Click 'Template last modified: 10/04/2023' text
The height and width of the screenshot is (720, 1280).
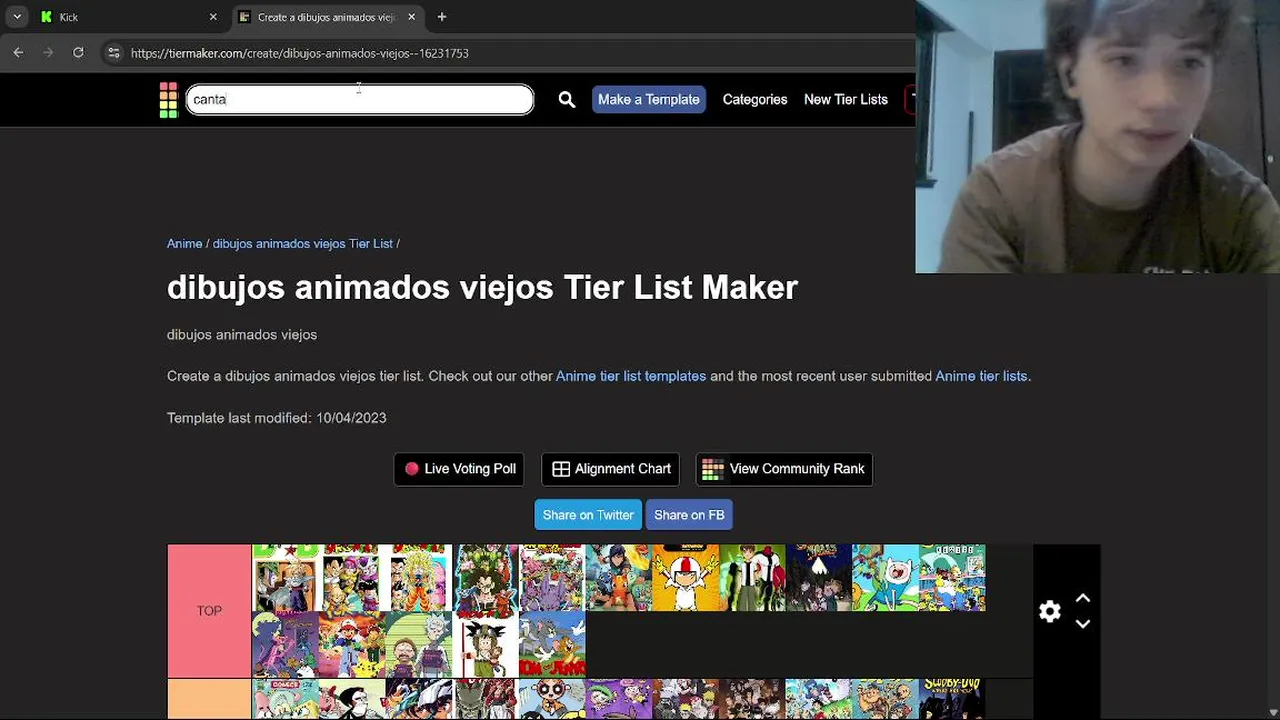point(277,418)
